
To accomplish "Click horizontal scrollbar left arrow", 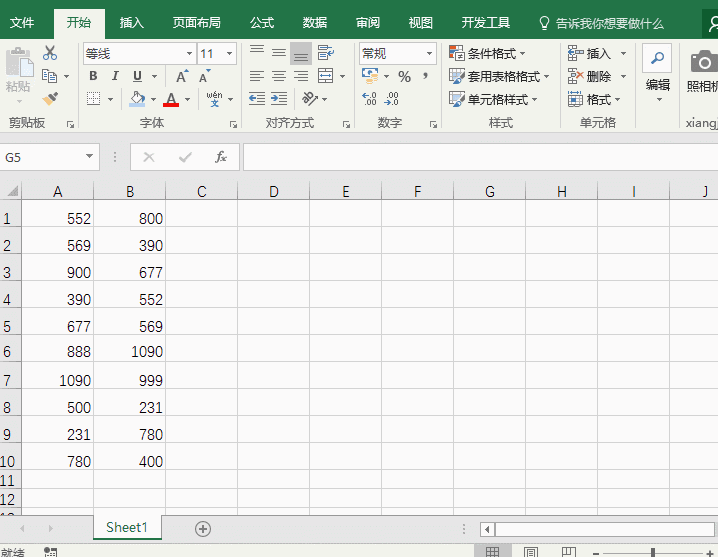I will point(487,530).
